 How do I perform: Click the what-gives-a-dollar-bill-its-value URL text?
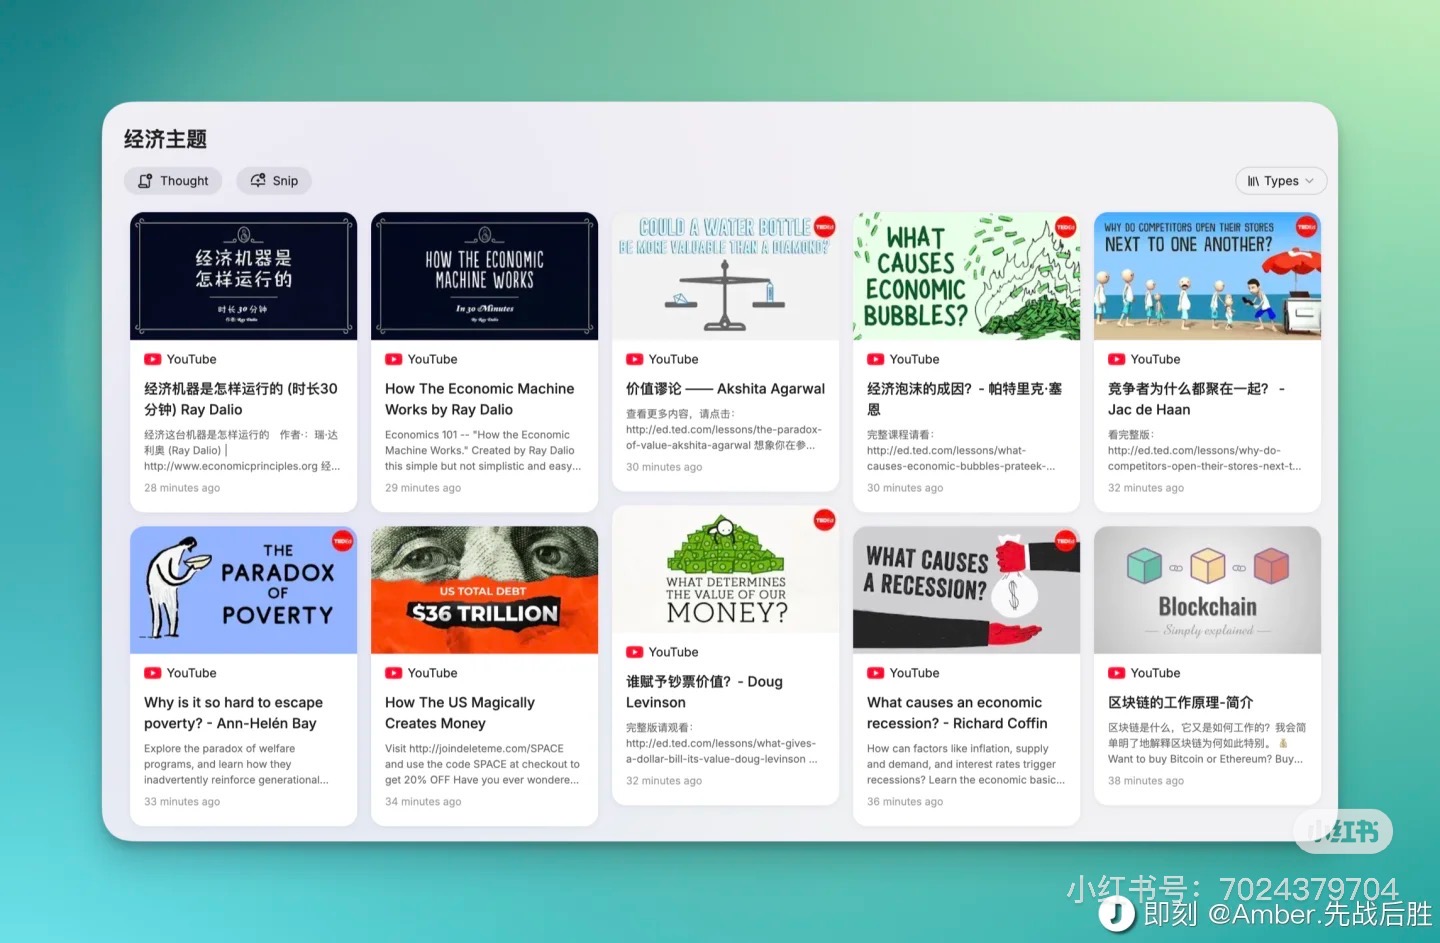click(x=722, y=751)
